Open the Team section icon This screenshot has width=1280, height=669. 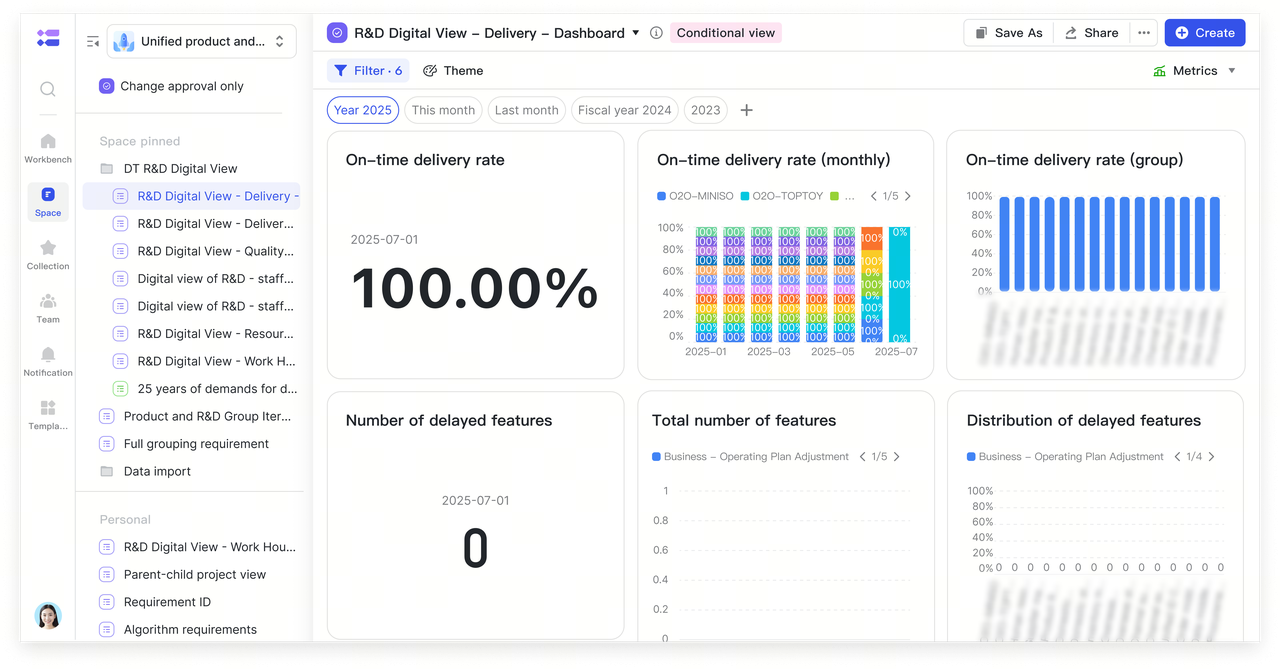[x=48, y=308]
